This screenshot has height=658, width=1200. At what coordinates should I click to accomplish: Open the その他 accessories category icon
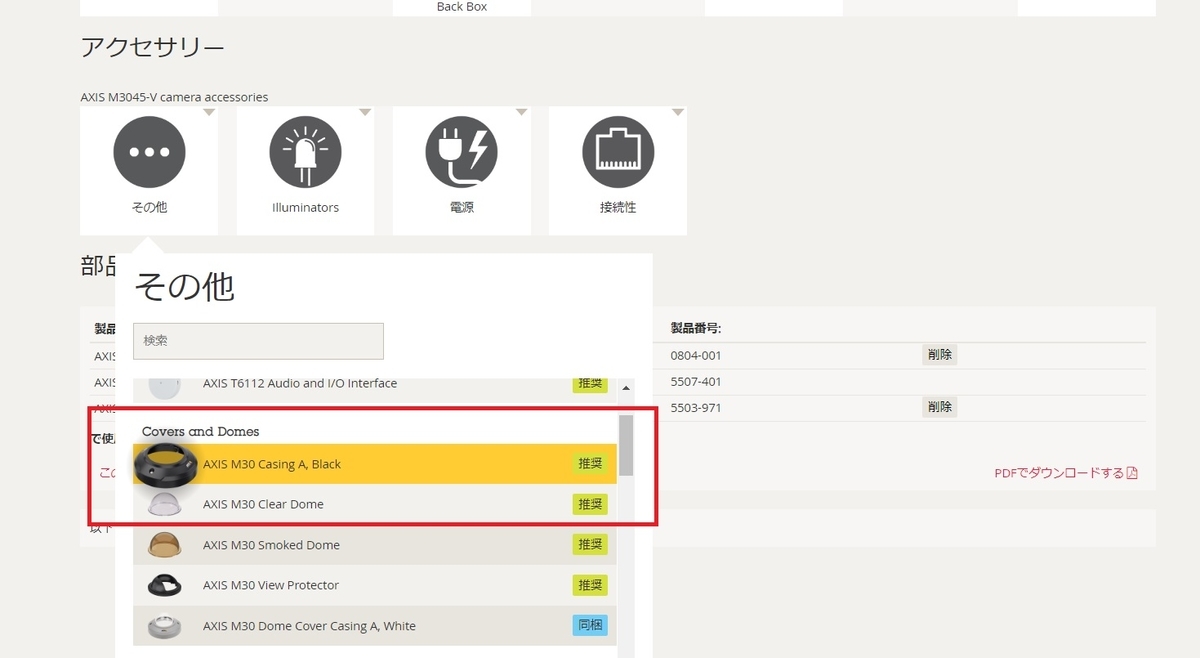[x=149, y=153]
